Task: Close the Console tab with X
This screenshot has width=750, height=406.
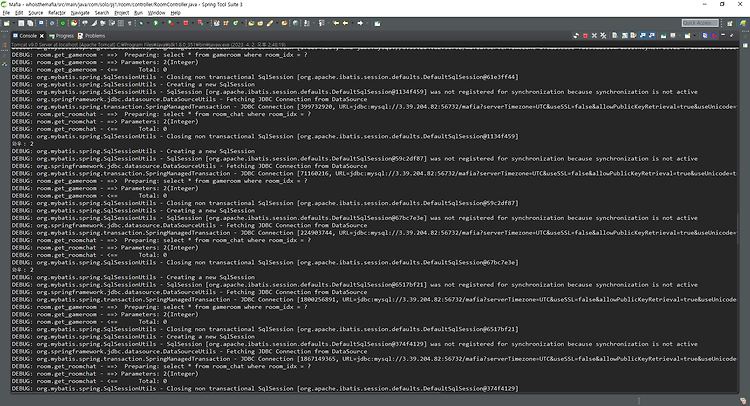Action: tap(42, 36)
